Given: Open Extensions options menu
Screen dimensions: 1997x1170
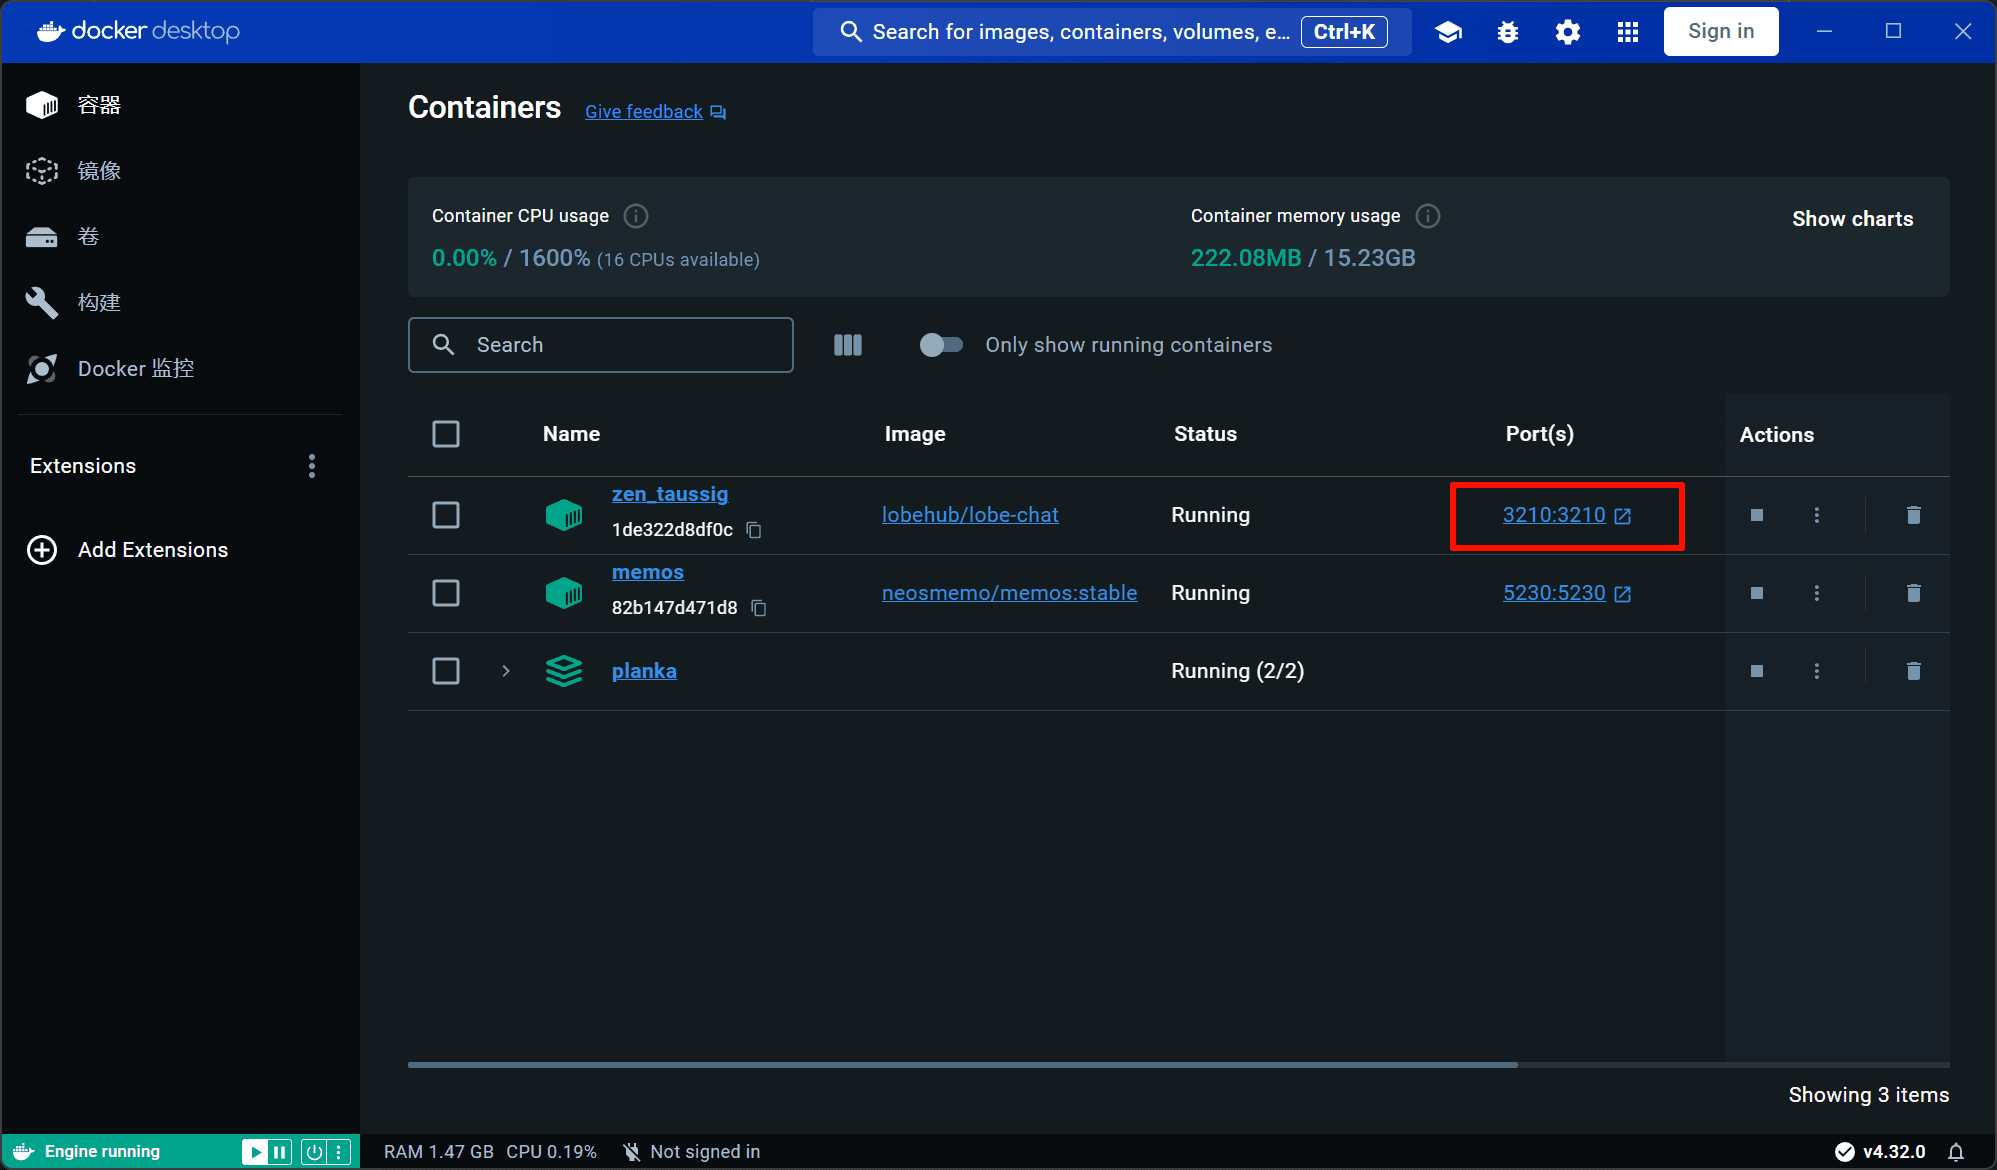Looking at the screenshot, I should [x=312, y=466].
